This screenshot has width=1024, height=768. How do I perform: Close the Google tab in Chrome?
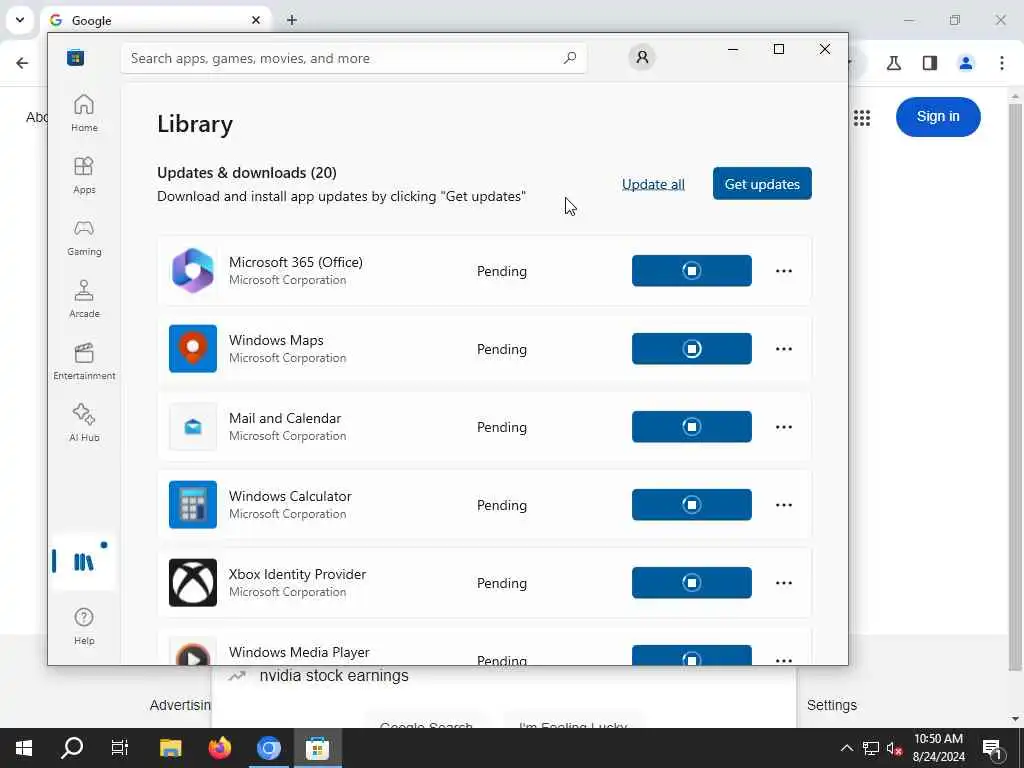coord(255,20)
